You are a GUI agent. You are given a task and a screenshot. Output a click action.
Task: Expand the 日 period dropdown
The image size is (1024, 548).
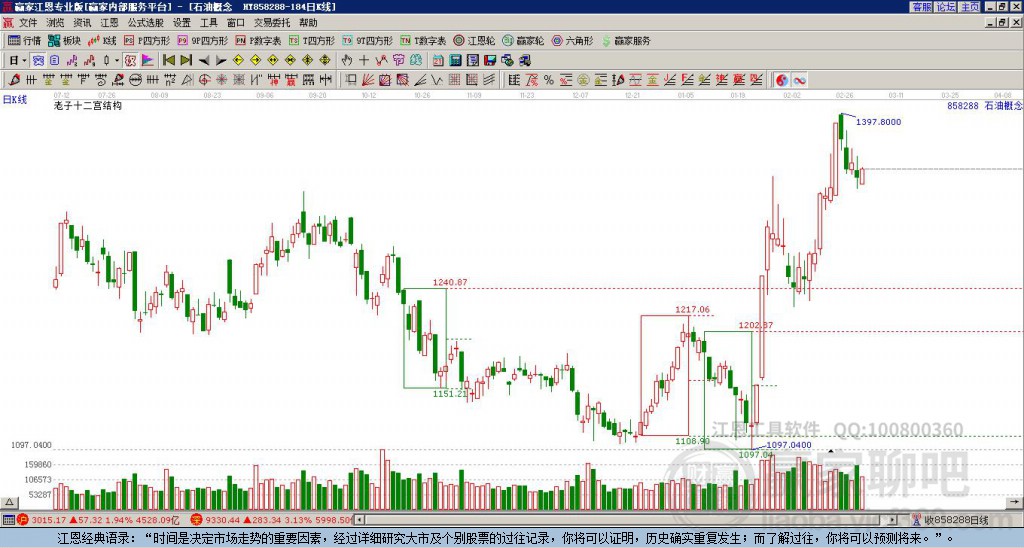pos(24,61)
